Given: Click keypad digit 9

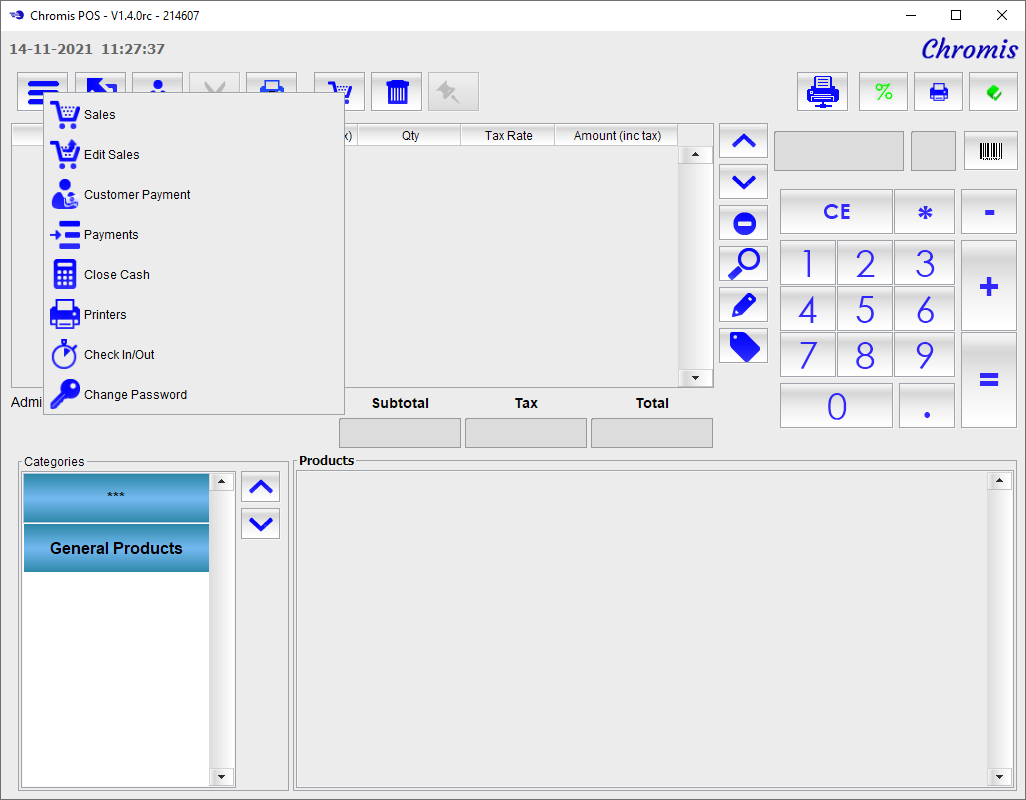Looking at the screenshot, I should pos(925,355).
